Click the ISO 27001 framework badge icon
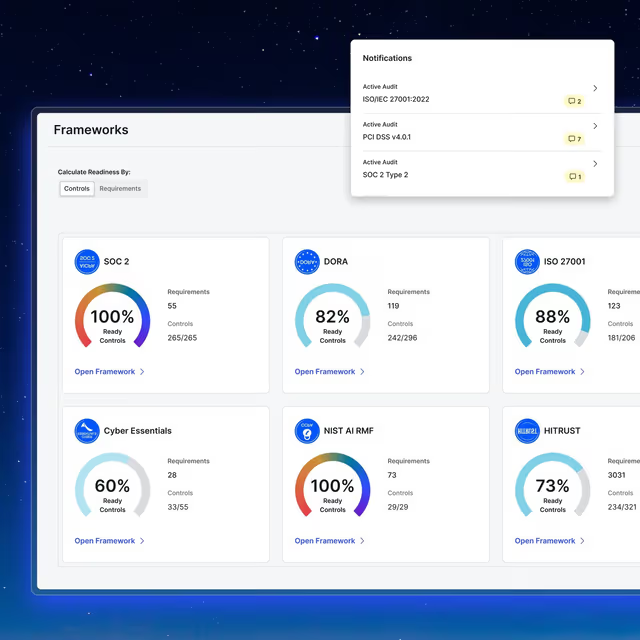The height and width of the screenshot is (640, 640). coord(527,262)
